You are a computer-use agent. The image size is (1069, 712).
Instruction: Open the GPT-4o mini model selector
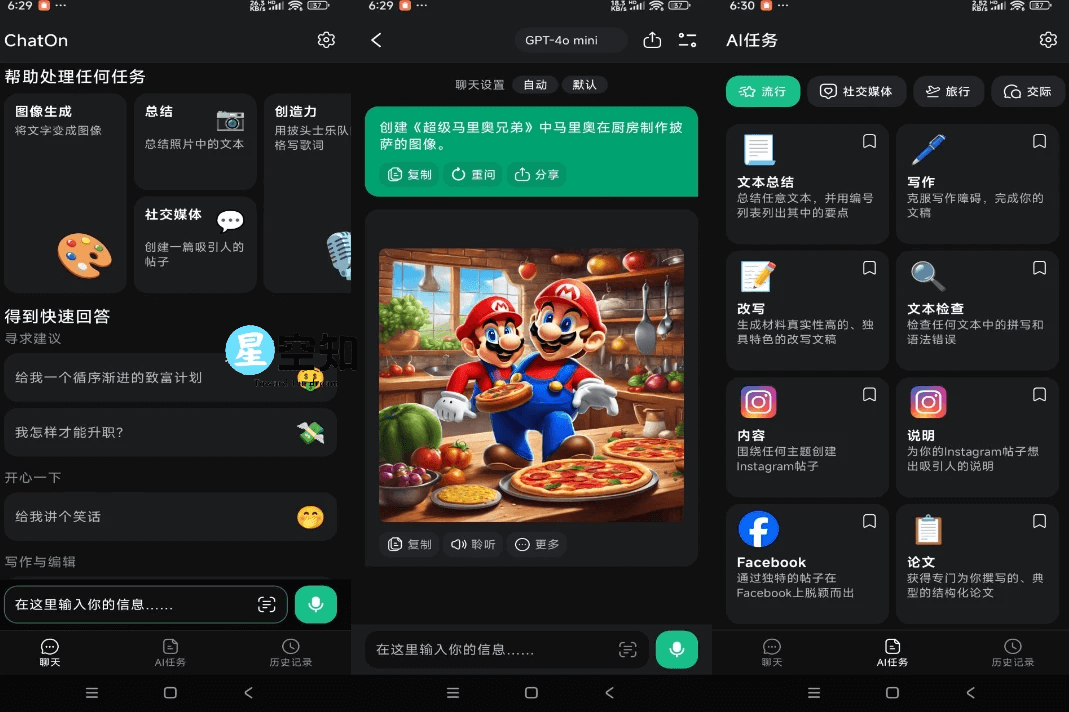tap(570, 40)
